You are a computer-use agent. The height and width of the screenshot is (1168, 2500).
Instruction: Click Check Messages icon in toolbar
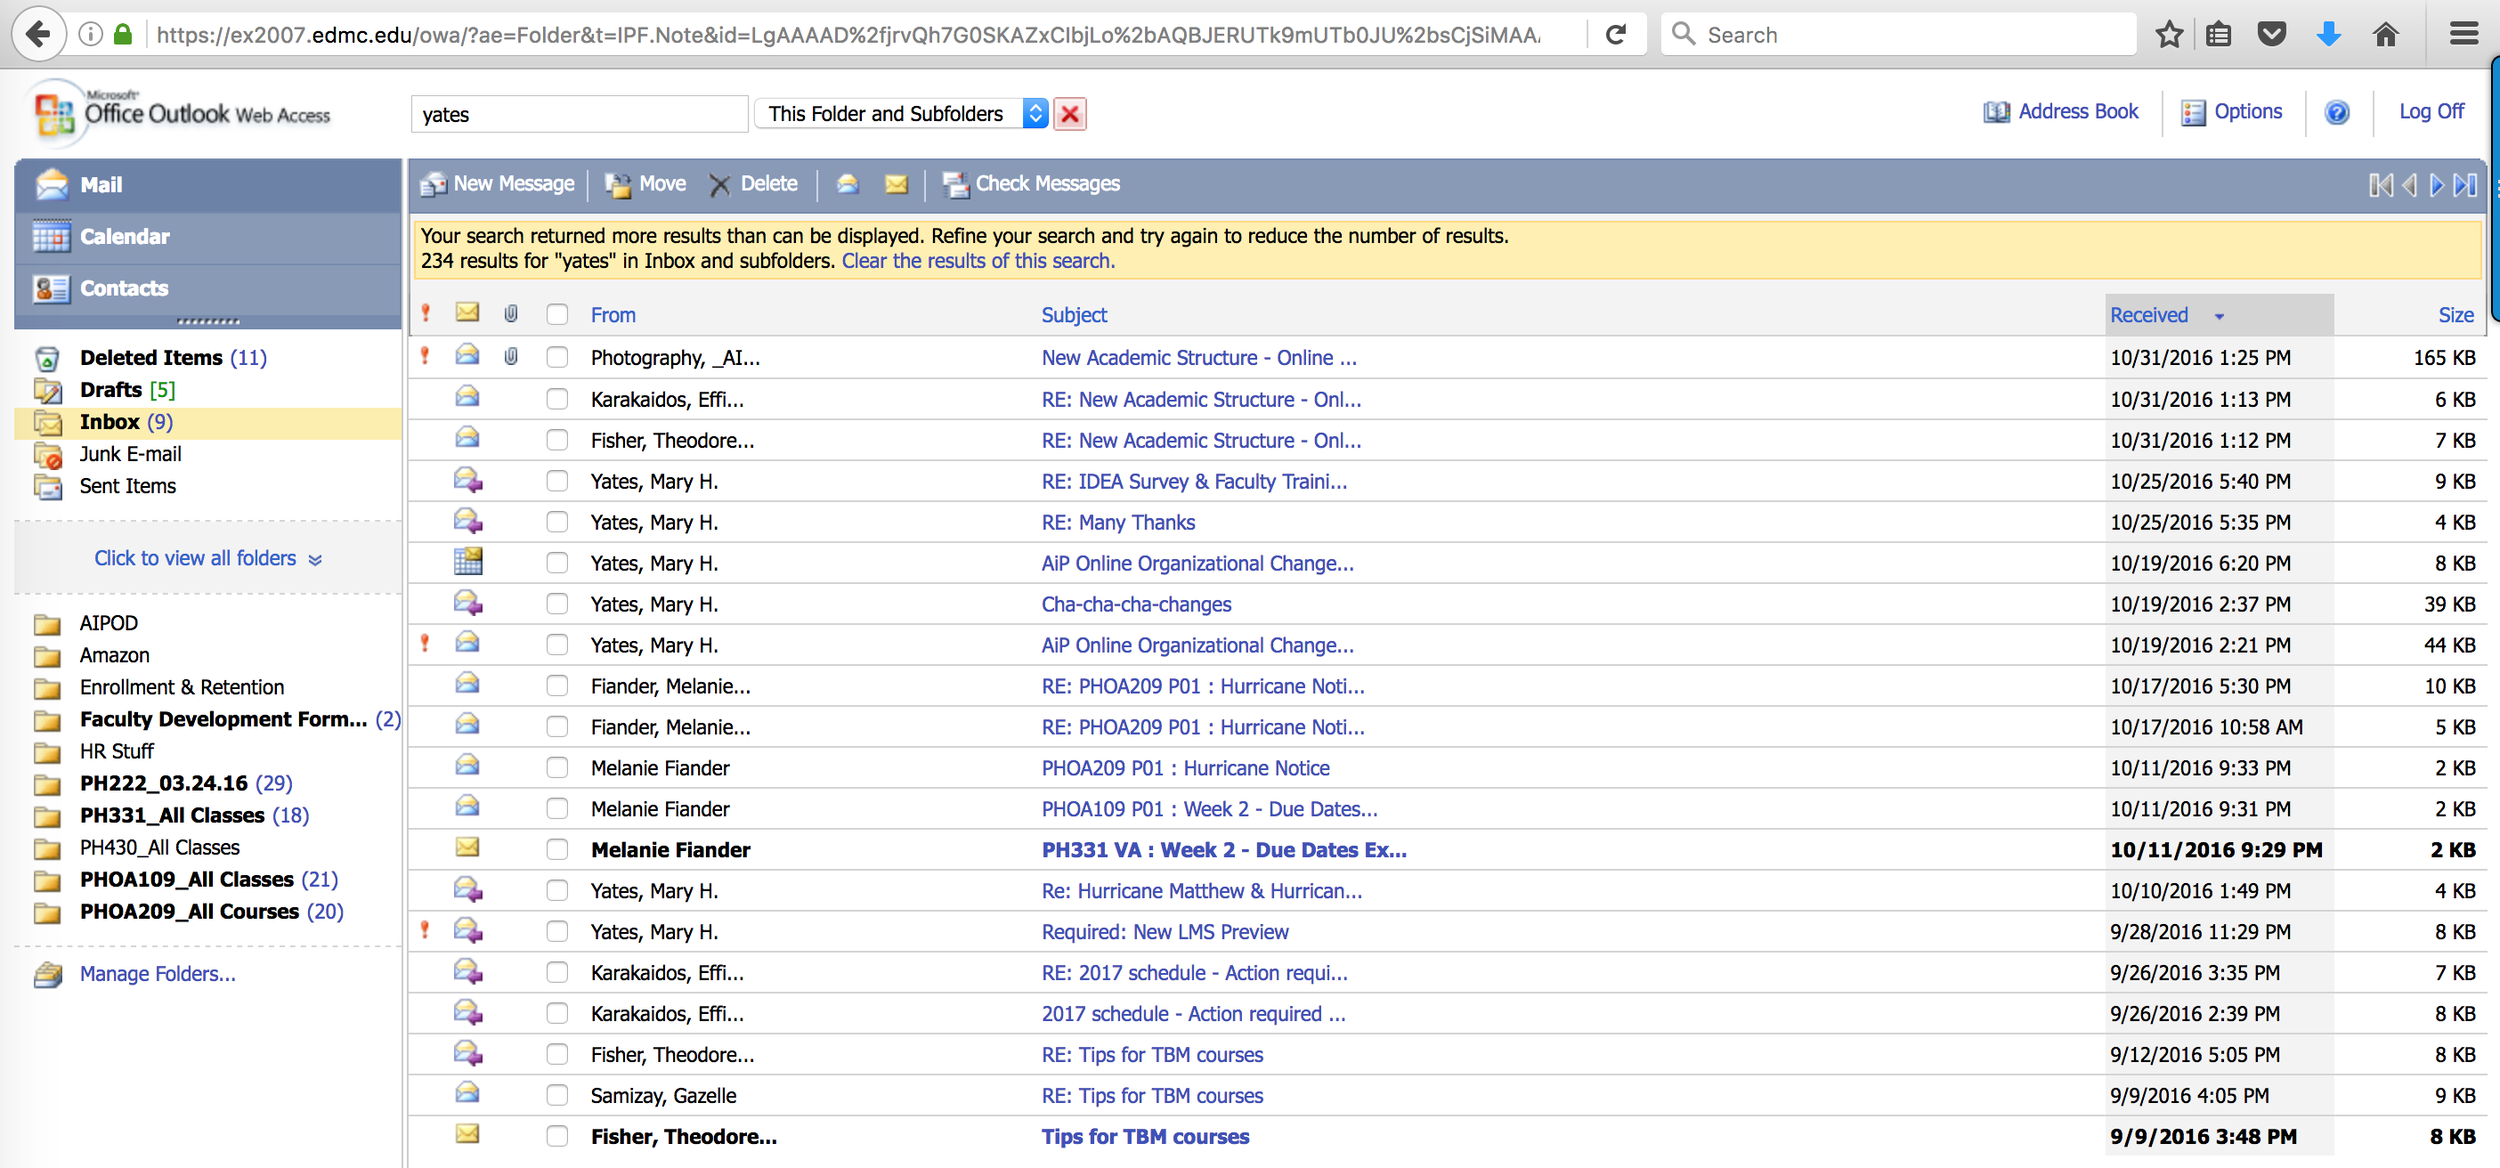955,184
